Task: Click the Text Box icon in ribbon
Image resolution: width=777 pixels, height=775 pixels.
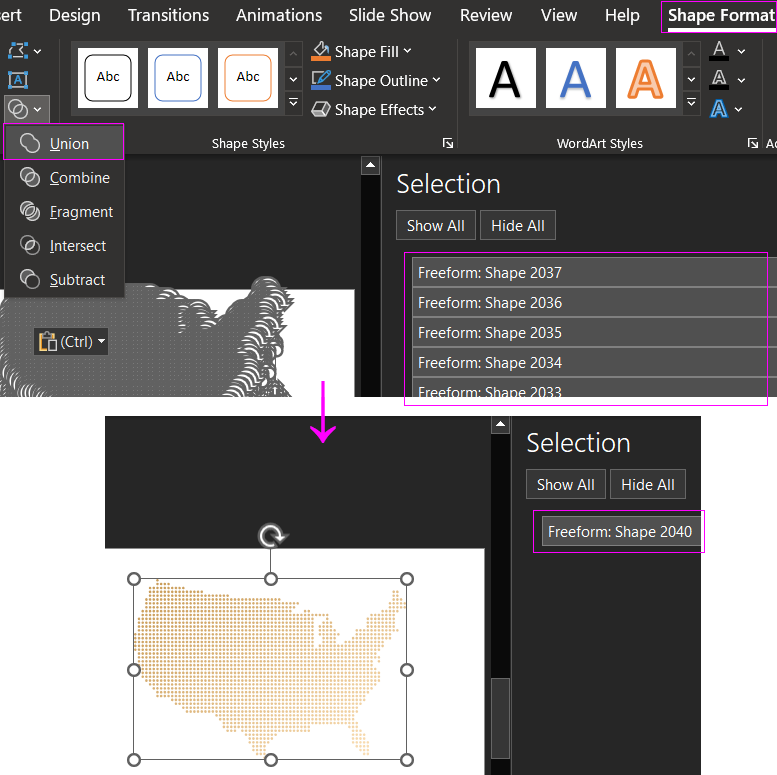Action: click(x=18, y=80)
